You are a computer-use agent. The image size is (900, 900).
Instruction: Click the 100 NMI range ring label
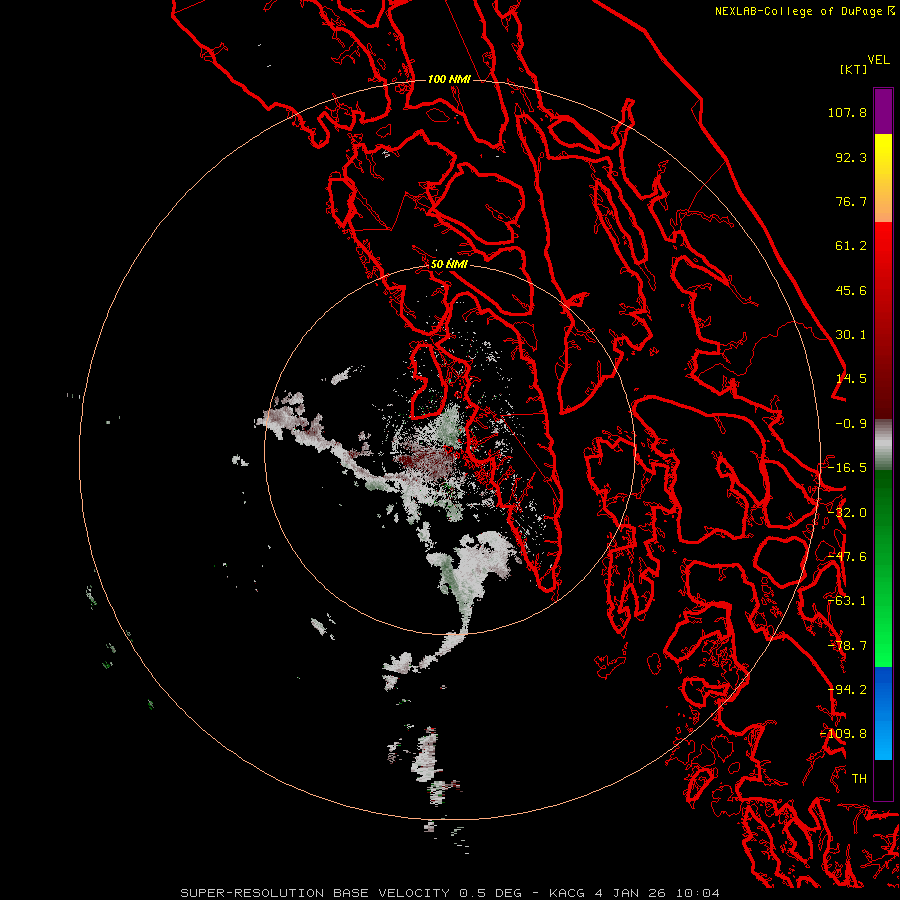pos(449,79)
